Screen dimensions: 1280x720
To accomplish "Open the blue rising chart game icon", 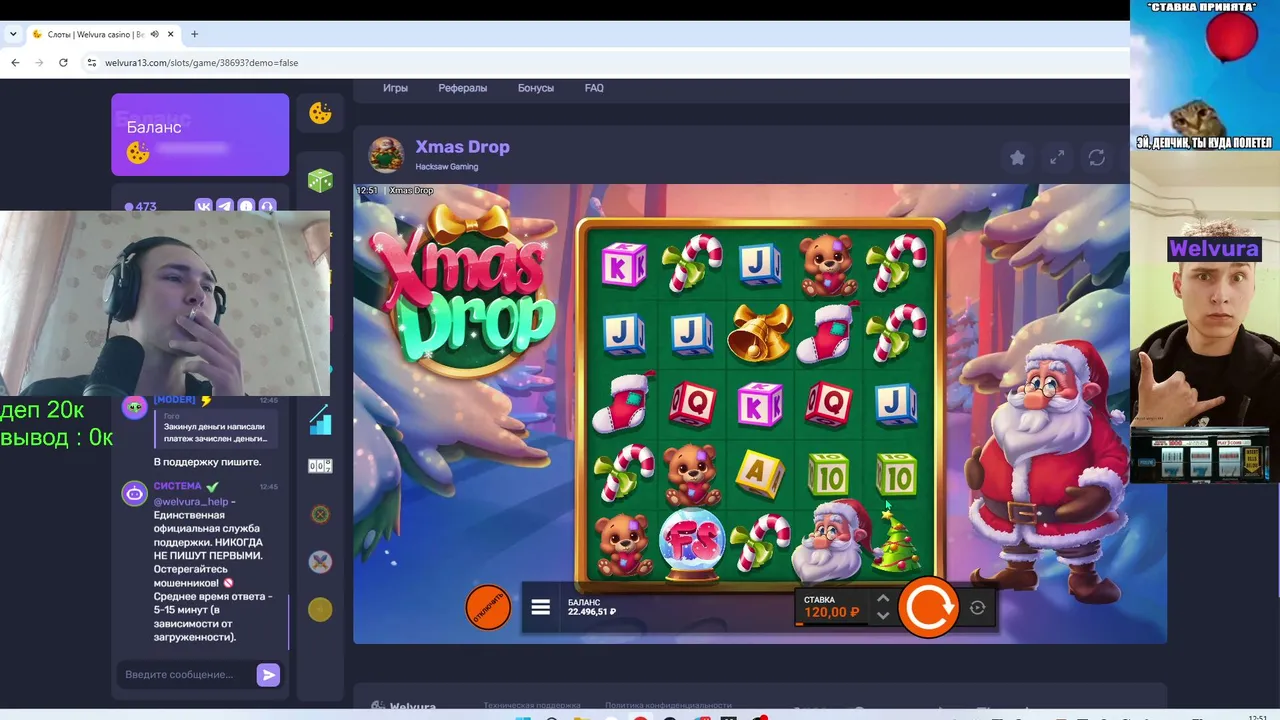I will point(320,420).
